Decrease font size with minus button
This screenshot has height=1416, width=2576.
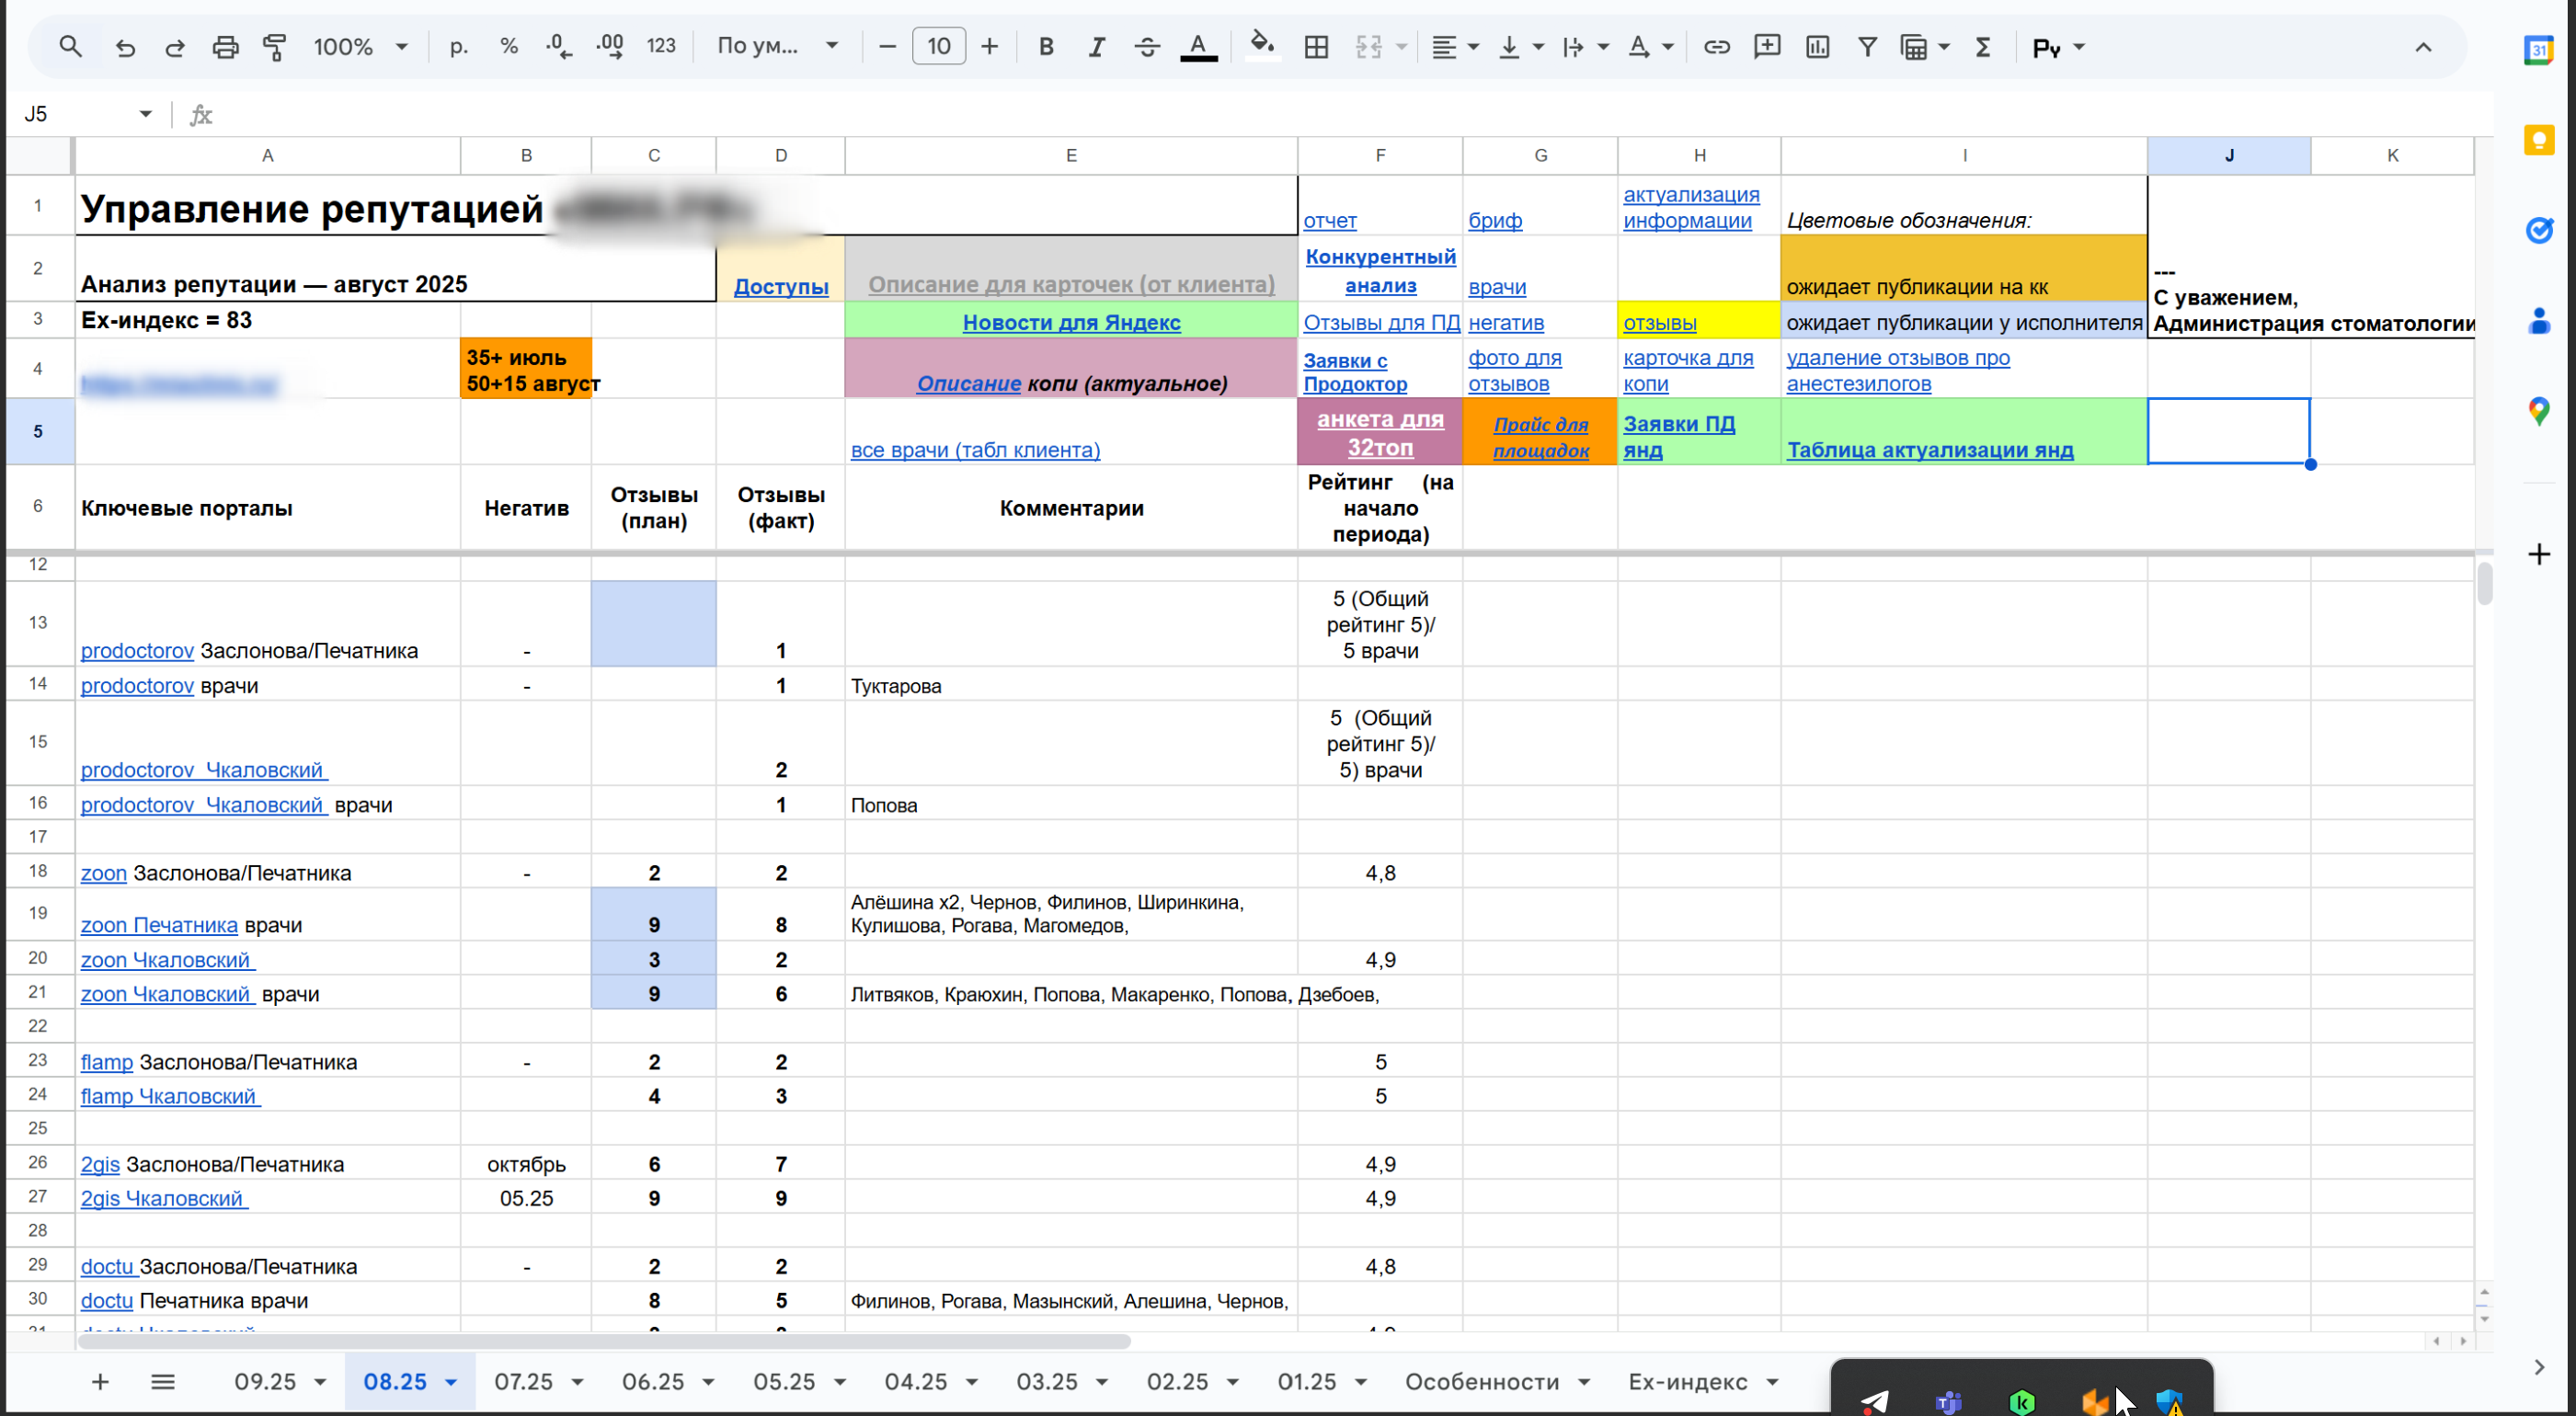coord(886,46)
